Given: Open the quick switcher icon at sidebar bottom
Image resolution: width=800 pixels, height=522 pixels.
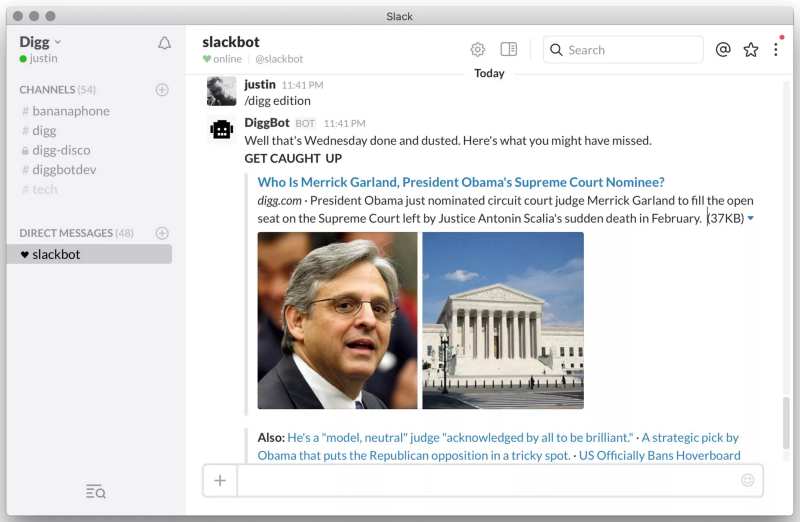Looking at the screenshot, I should click(x=95, y=491).
